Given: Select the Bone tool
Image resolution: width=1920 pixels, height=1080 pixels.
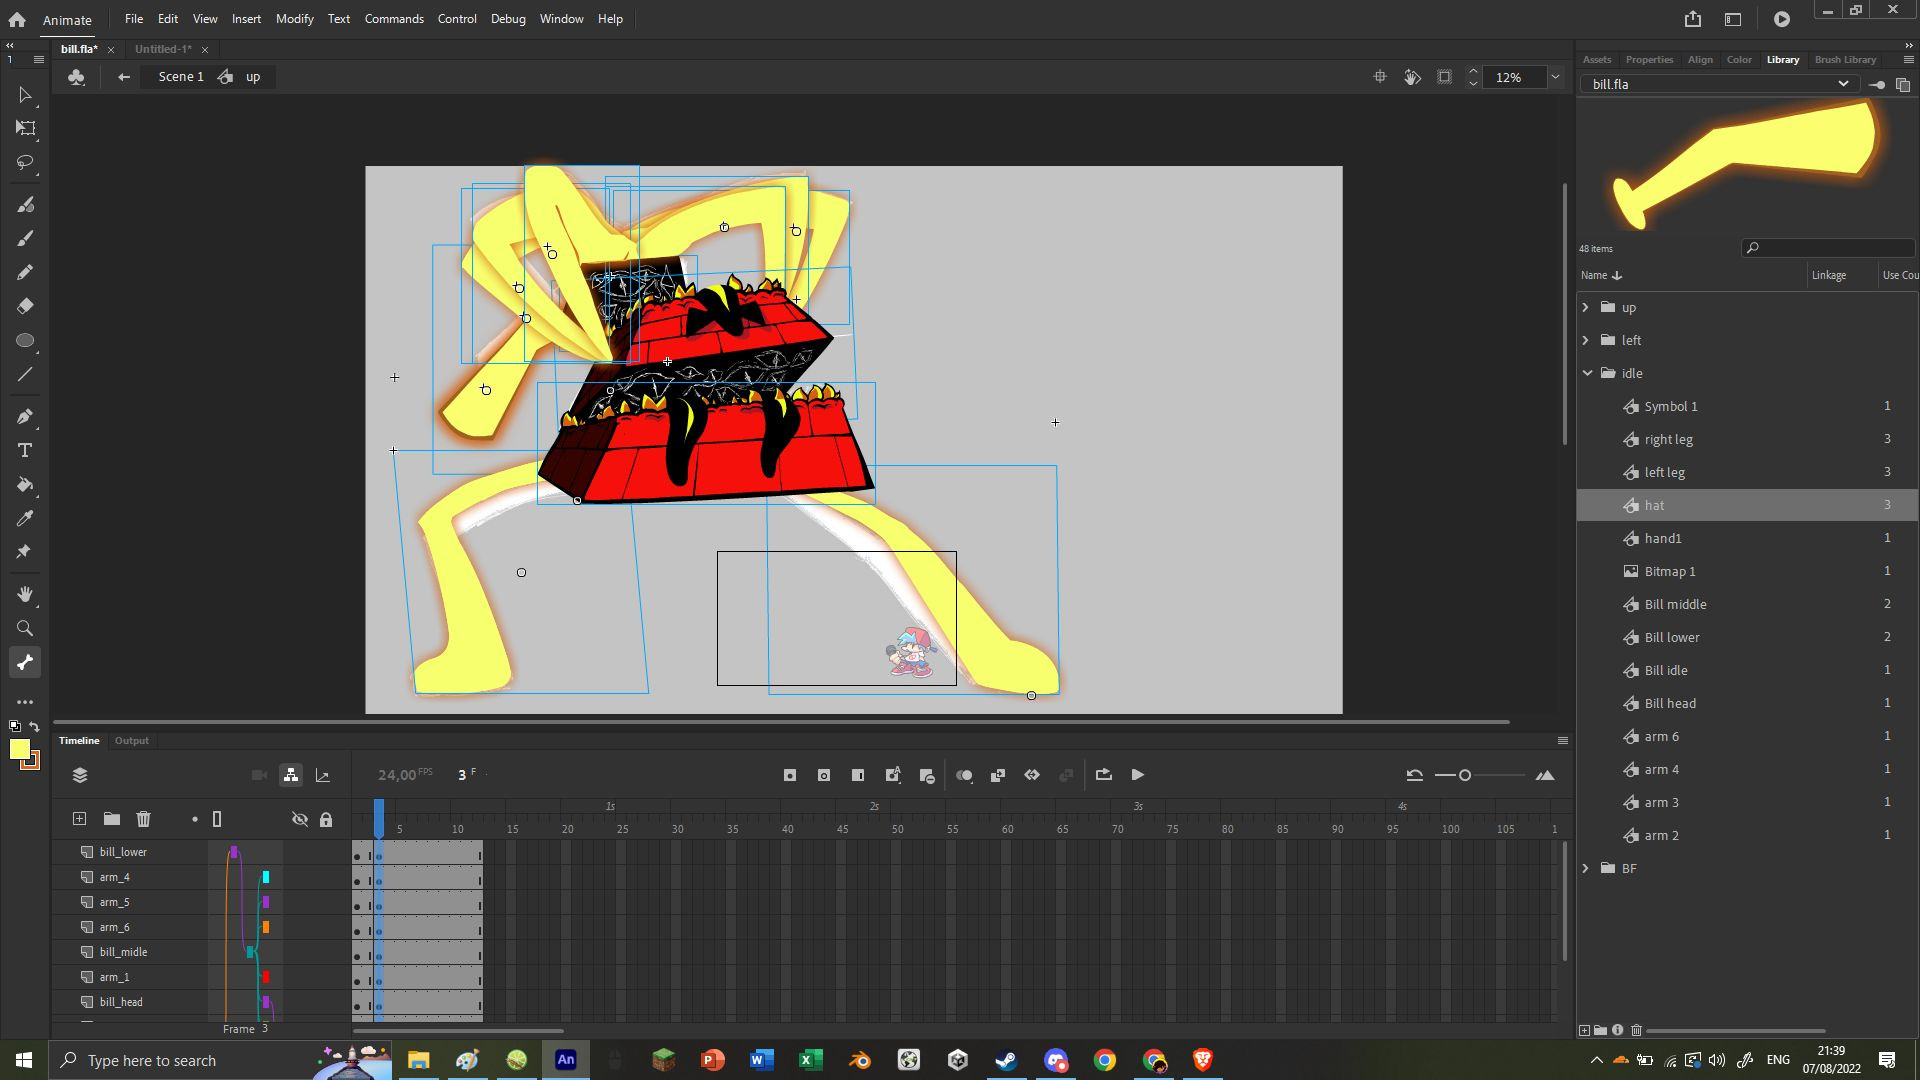Looking at the screenshot, I should (25, 661).
